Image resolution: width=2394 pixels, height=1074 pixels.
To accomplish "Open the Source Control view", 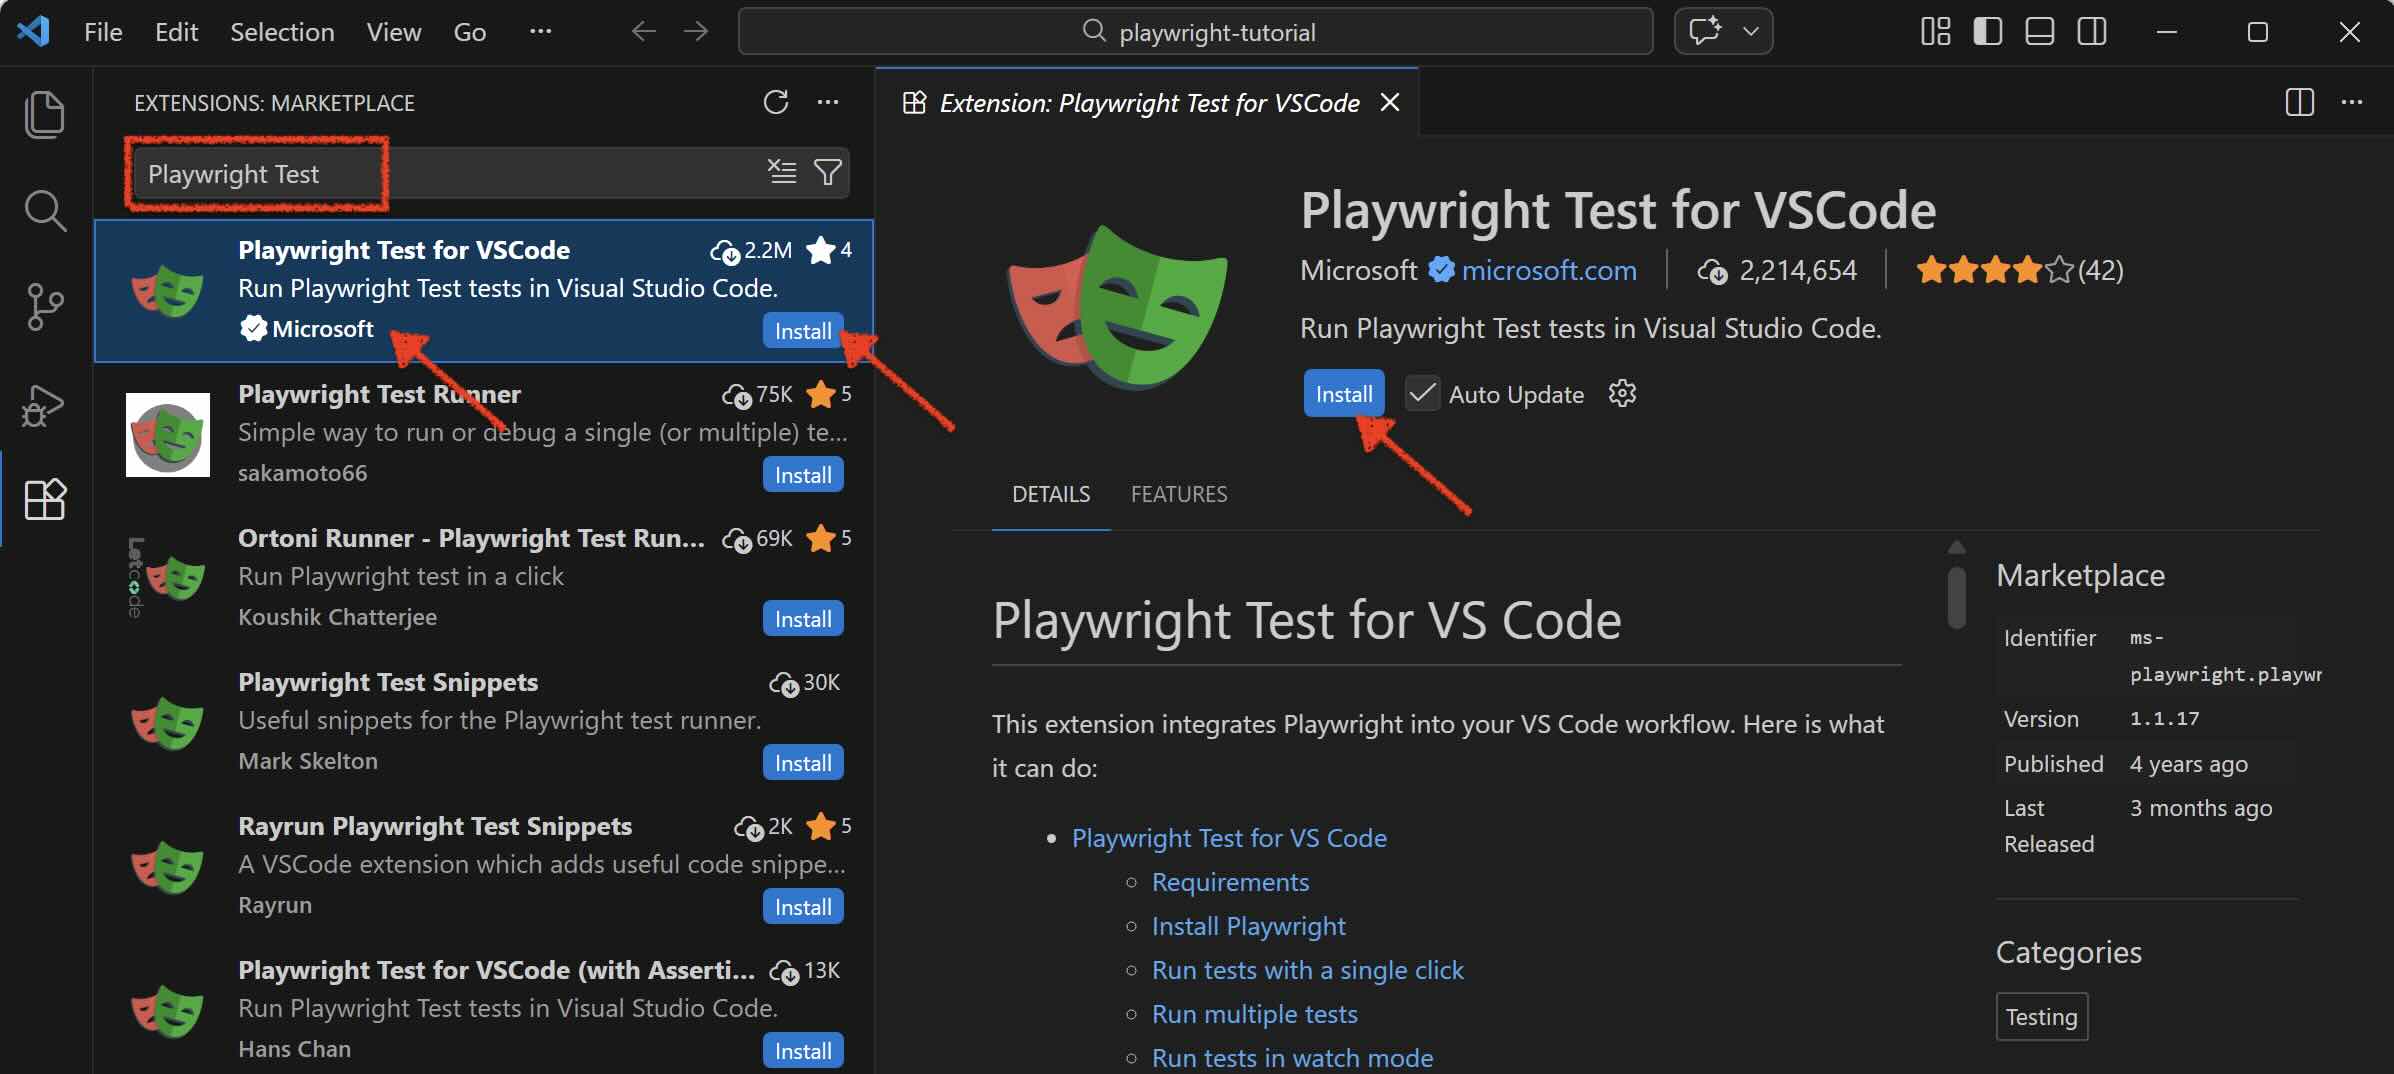I will (x=44, y=307).
